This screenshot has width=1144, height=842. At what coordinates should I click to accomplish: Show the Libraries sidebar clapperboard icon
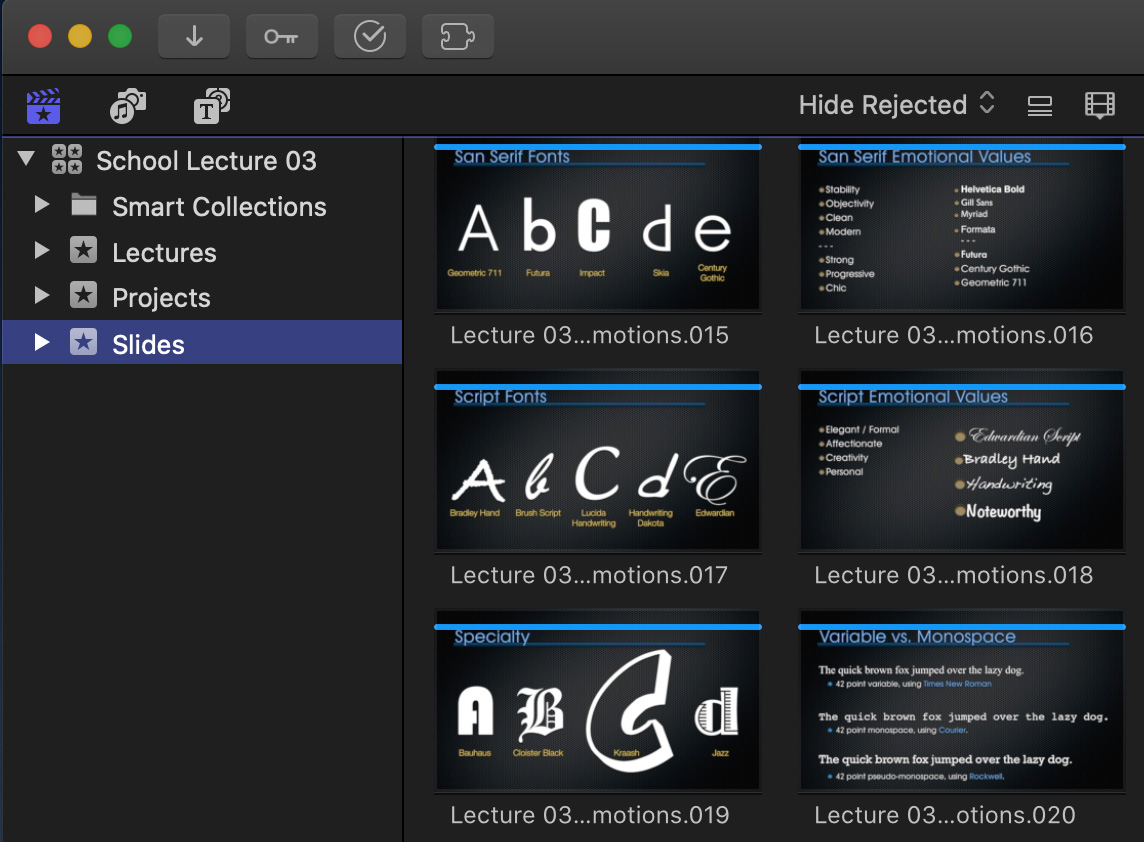tap(44, 106)
